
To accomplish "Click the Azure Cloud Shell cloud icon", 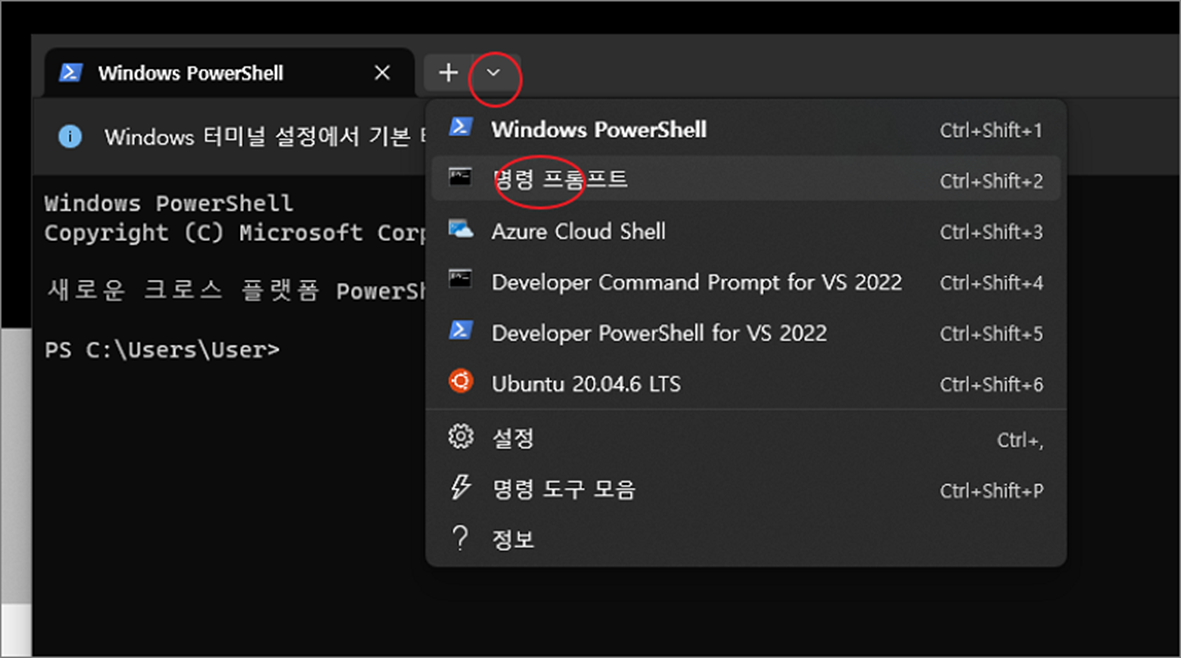I will point(461,229).
